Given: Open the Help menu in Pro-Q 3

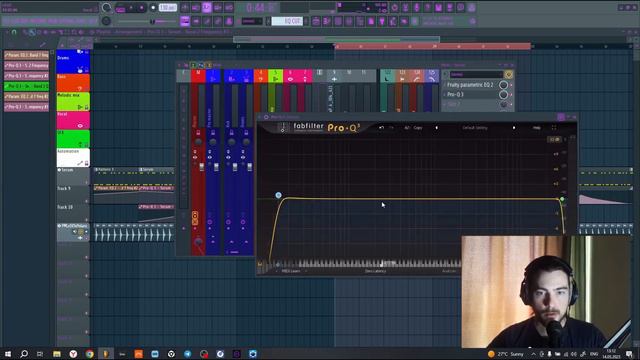Looking at the screenshot, I should tap(536, 128).
